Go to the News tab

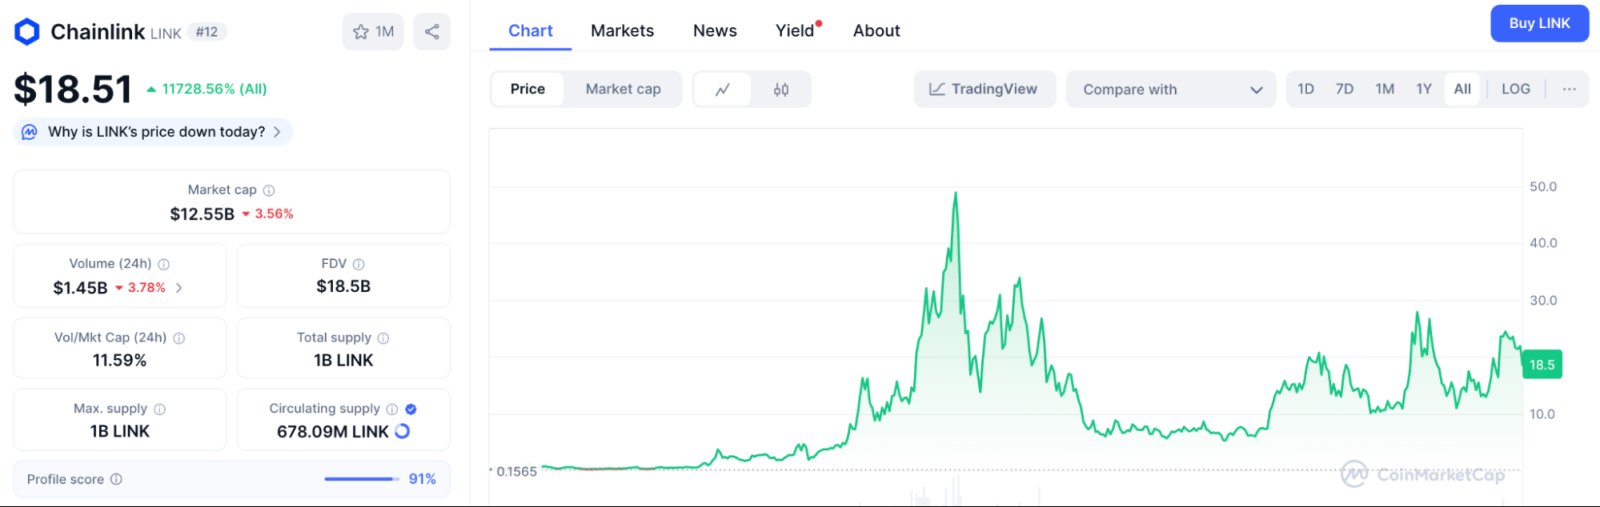(715, 31)
